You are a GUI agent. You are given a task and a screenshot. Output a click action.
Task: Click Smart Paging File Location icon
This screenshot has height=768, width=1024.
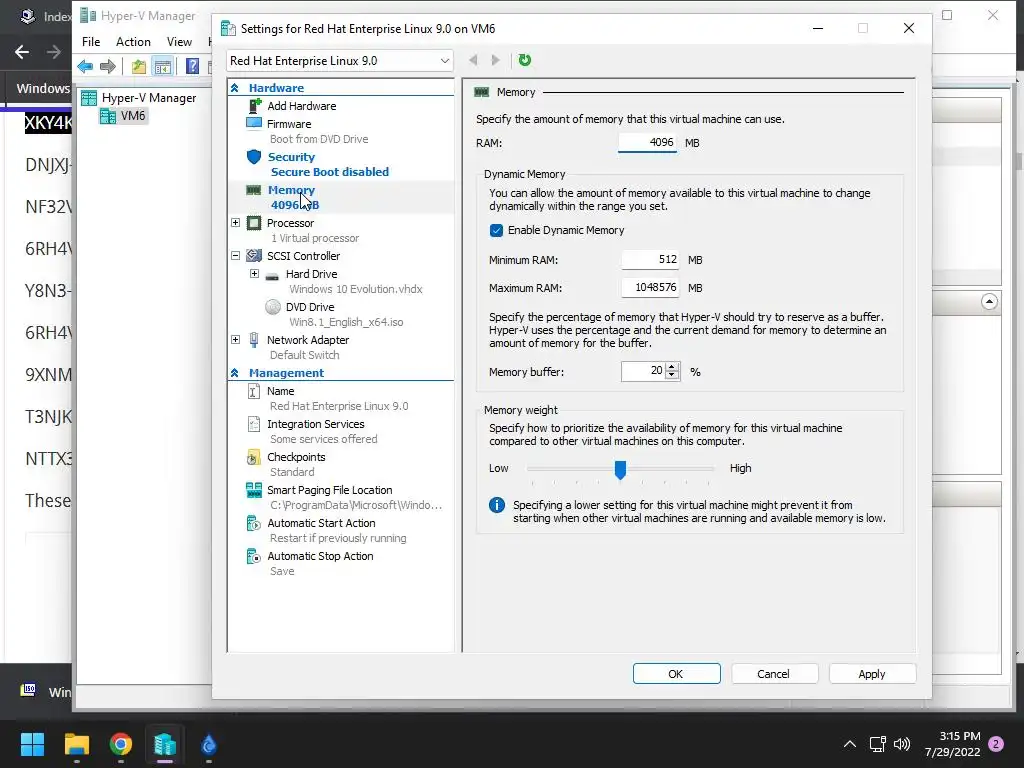[254, 490]
